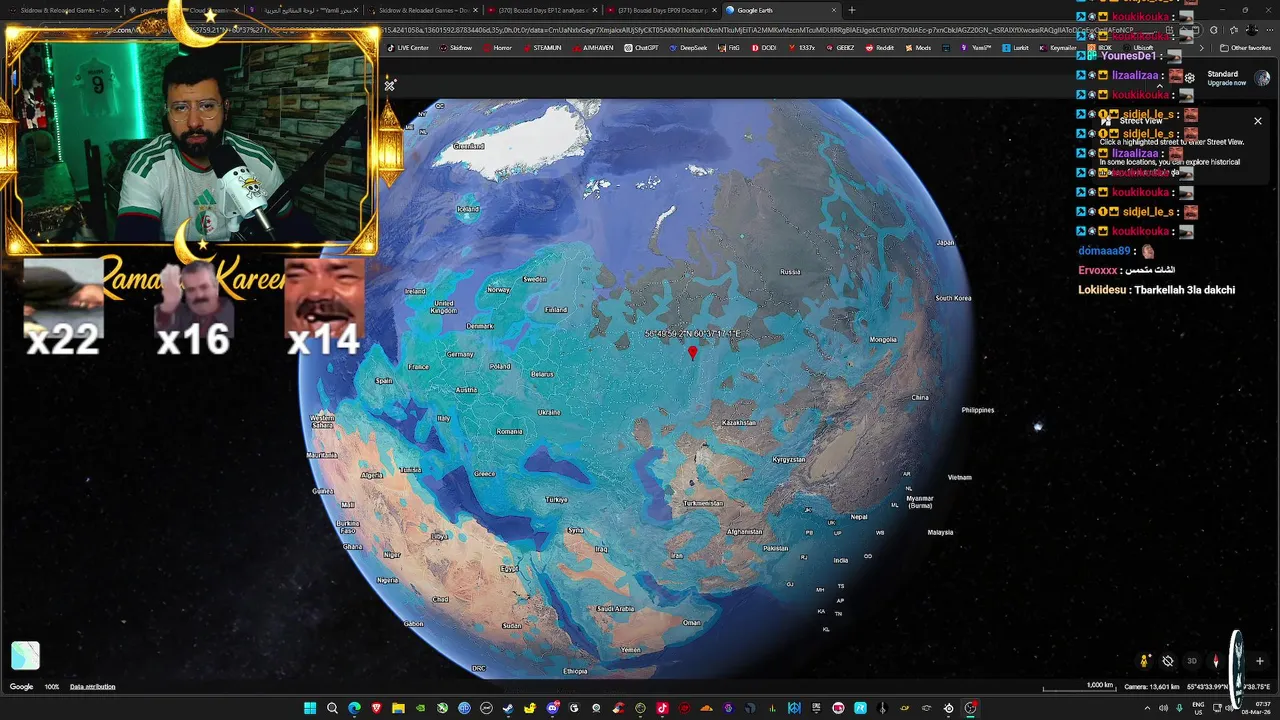The height and width of the screenshot is (720, 1280).
Task: Click the Russia country label
Action: point(790,272)
